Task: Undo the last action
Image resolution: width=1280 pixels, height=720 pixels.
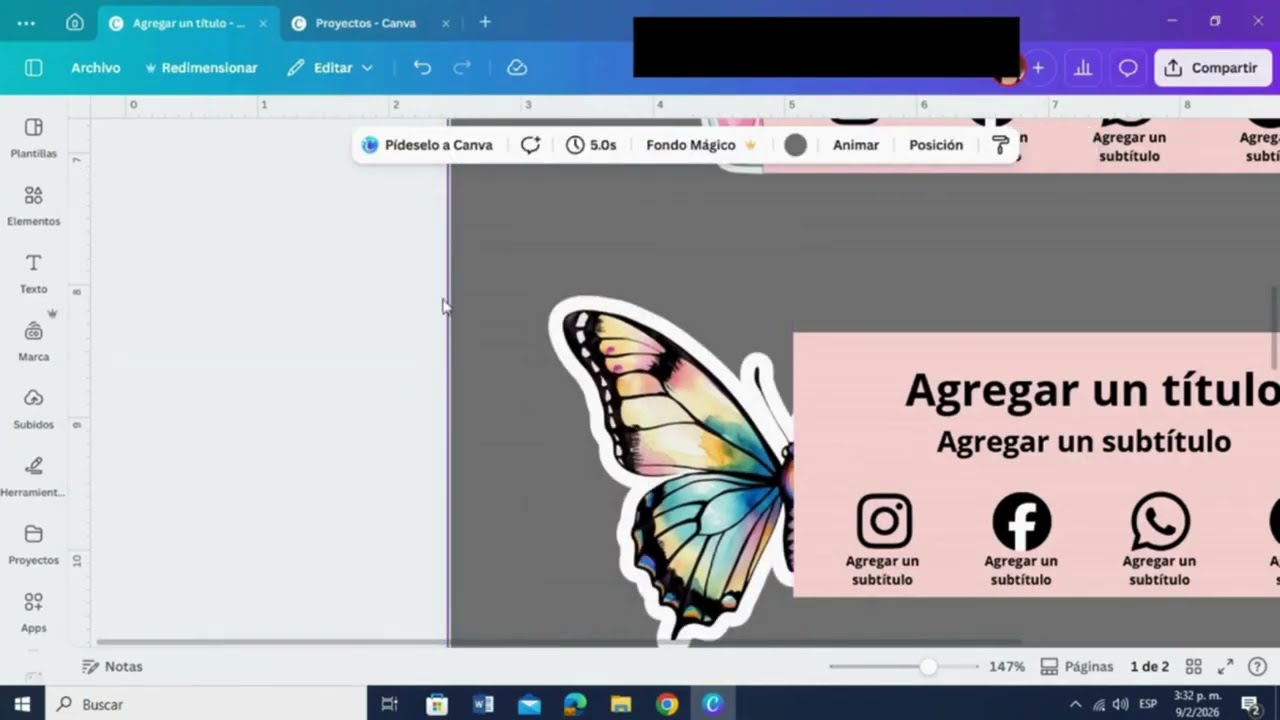Action: point(422,67)
